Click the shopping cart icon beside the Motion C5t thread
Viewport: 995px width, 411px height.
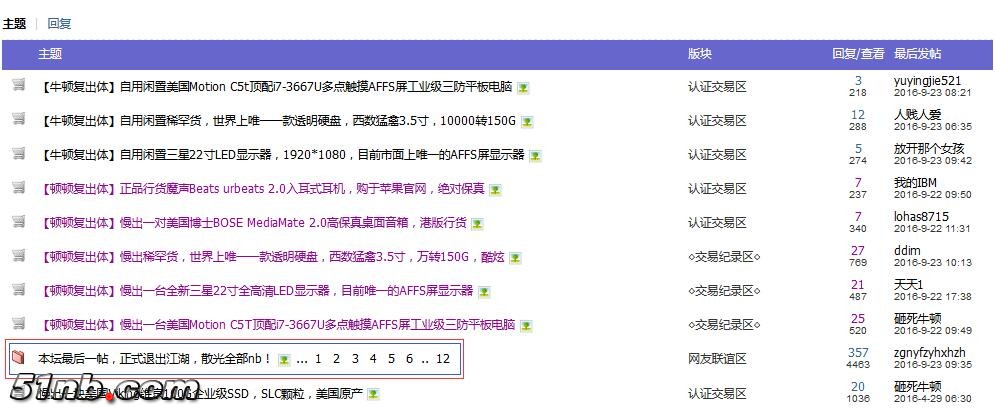coord(18,85)
